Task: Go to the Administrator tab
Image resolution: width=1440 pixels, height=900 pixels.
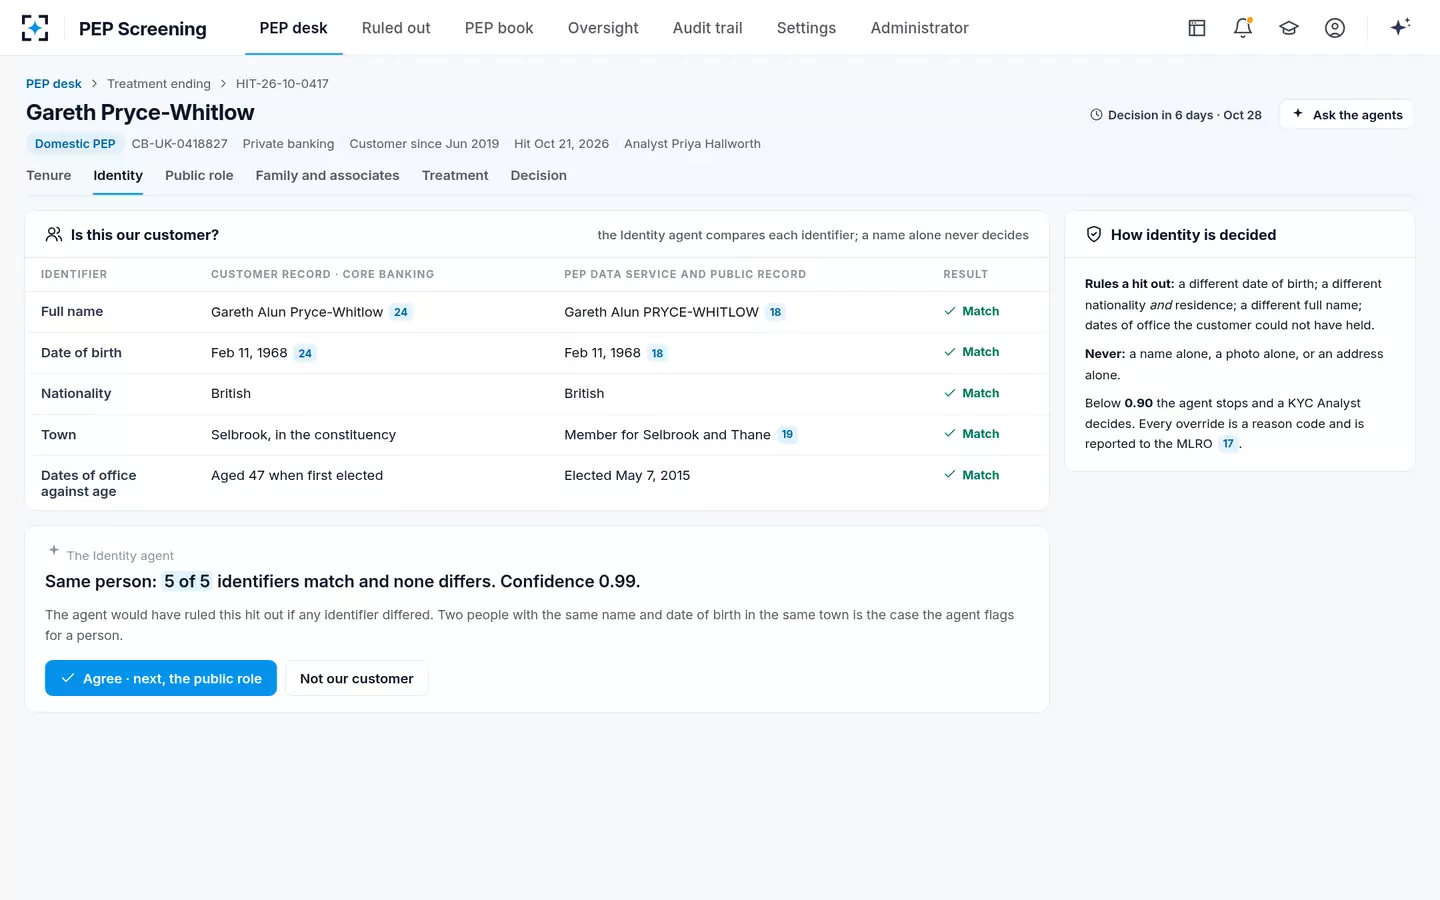Action: coord(920,28)
